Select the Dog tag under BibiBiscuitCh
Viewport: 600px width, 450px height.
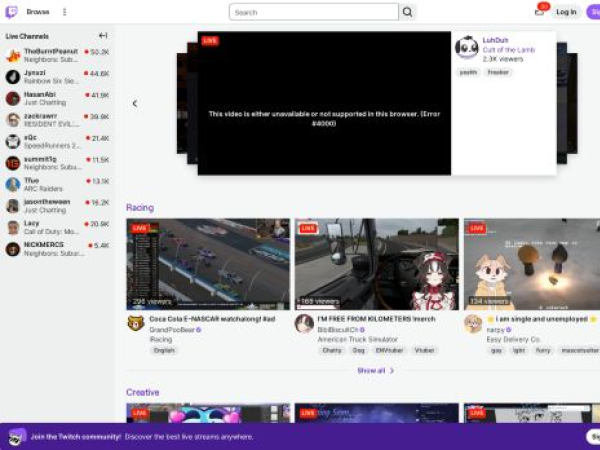[359, 350]
